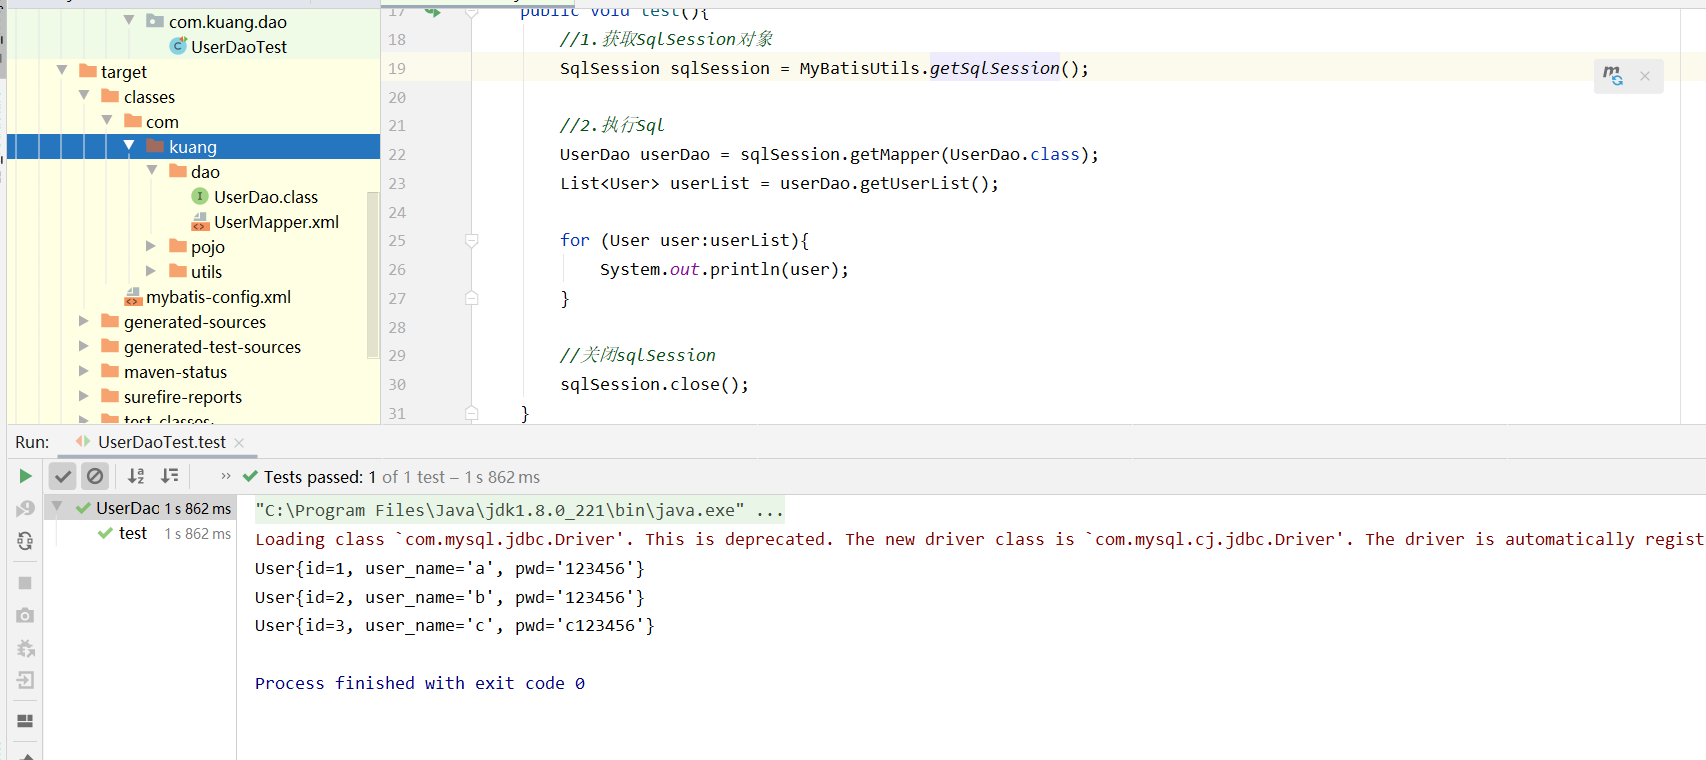Collapse the selected kuang folder
This screenshot has width=1706, height=760.
pyautogui.click(x=129, y=145)
